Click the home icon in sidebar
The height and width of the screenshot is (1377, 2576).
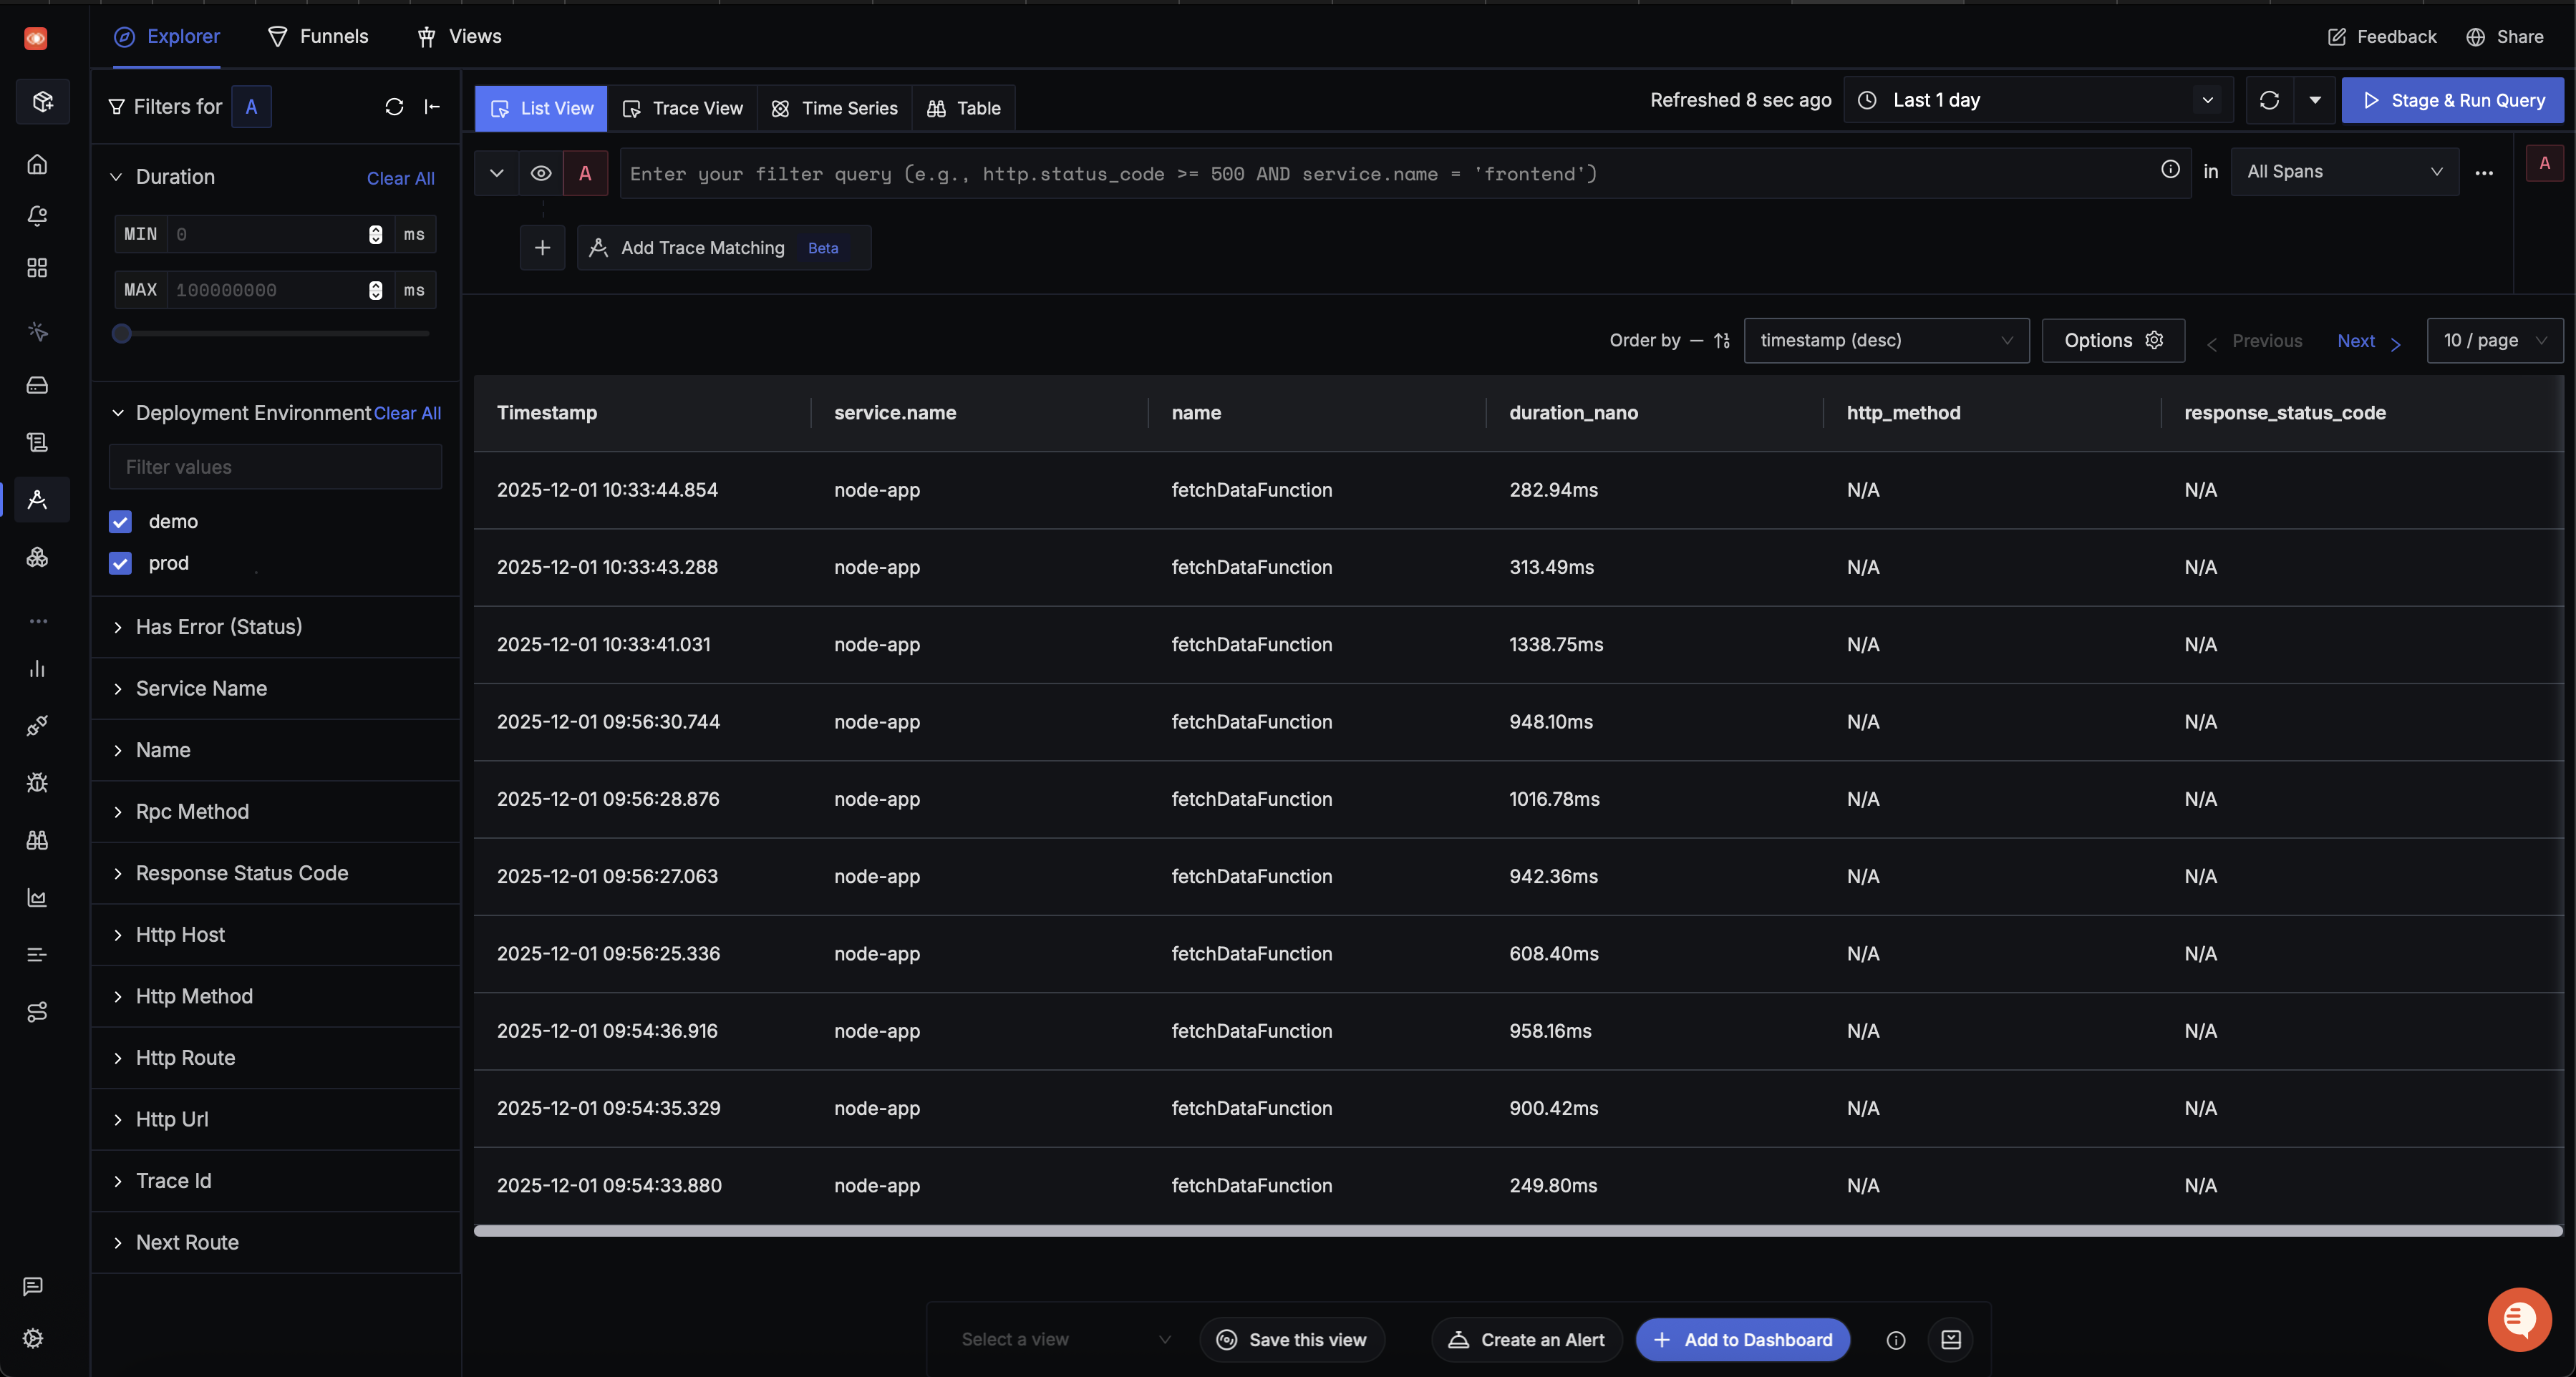tap(37, 164)
